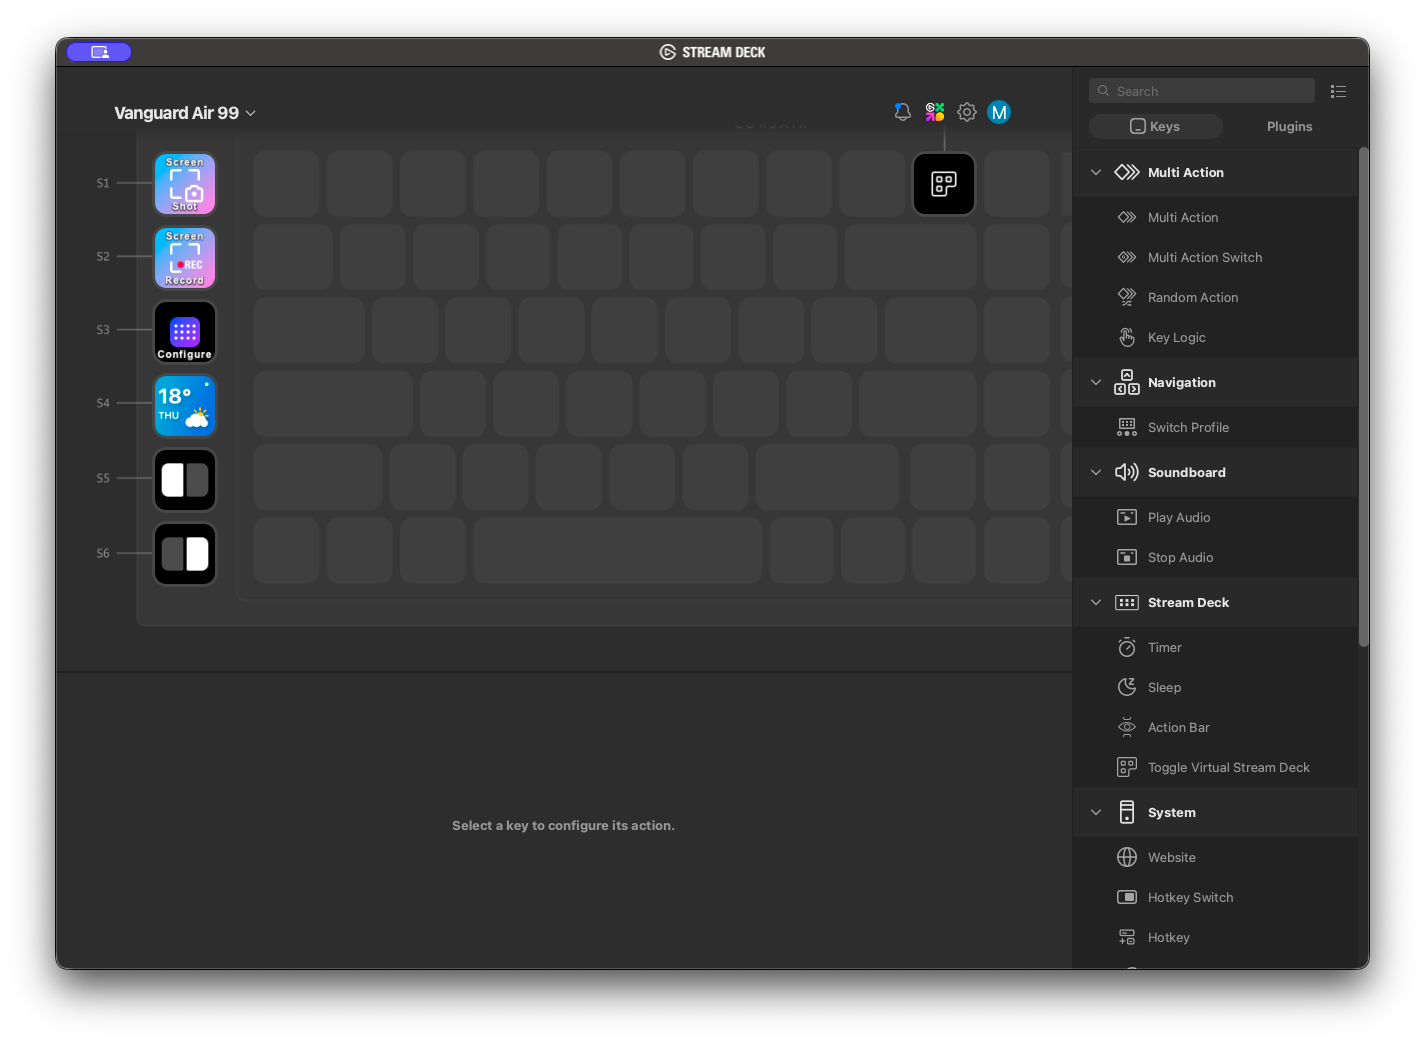Select the Random Action text label
Viewport: 1425px width, 1043px height.
[1193, 297]
